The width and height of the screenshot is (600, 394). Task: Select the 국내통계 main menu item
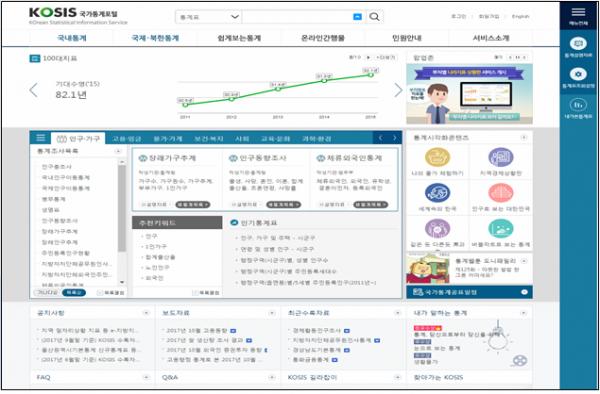coord(72,38)
